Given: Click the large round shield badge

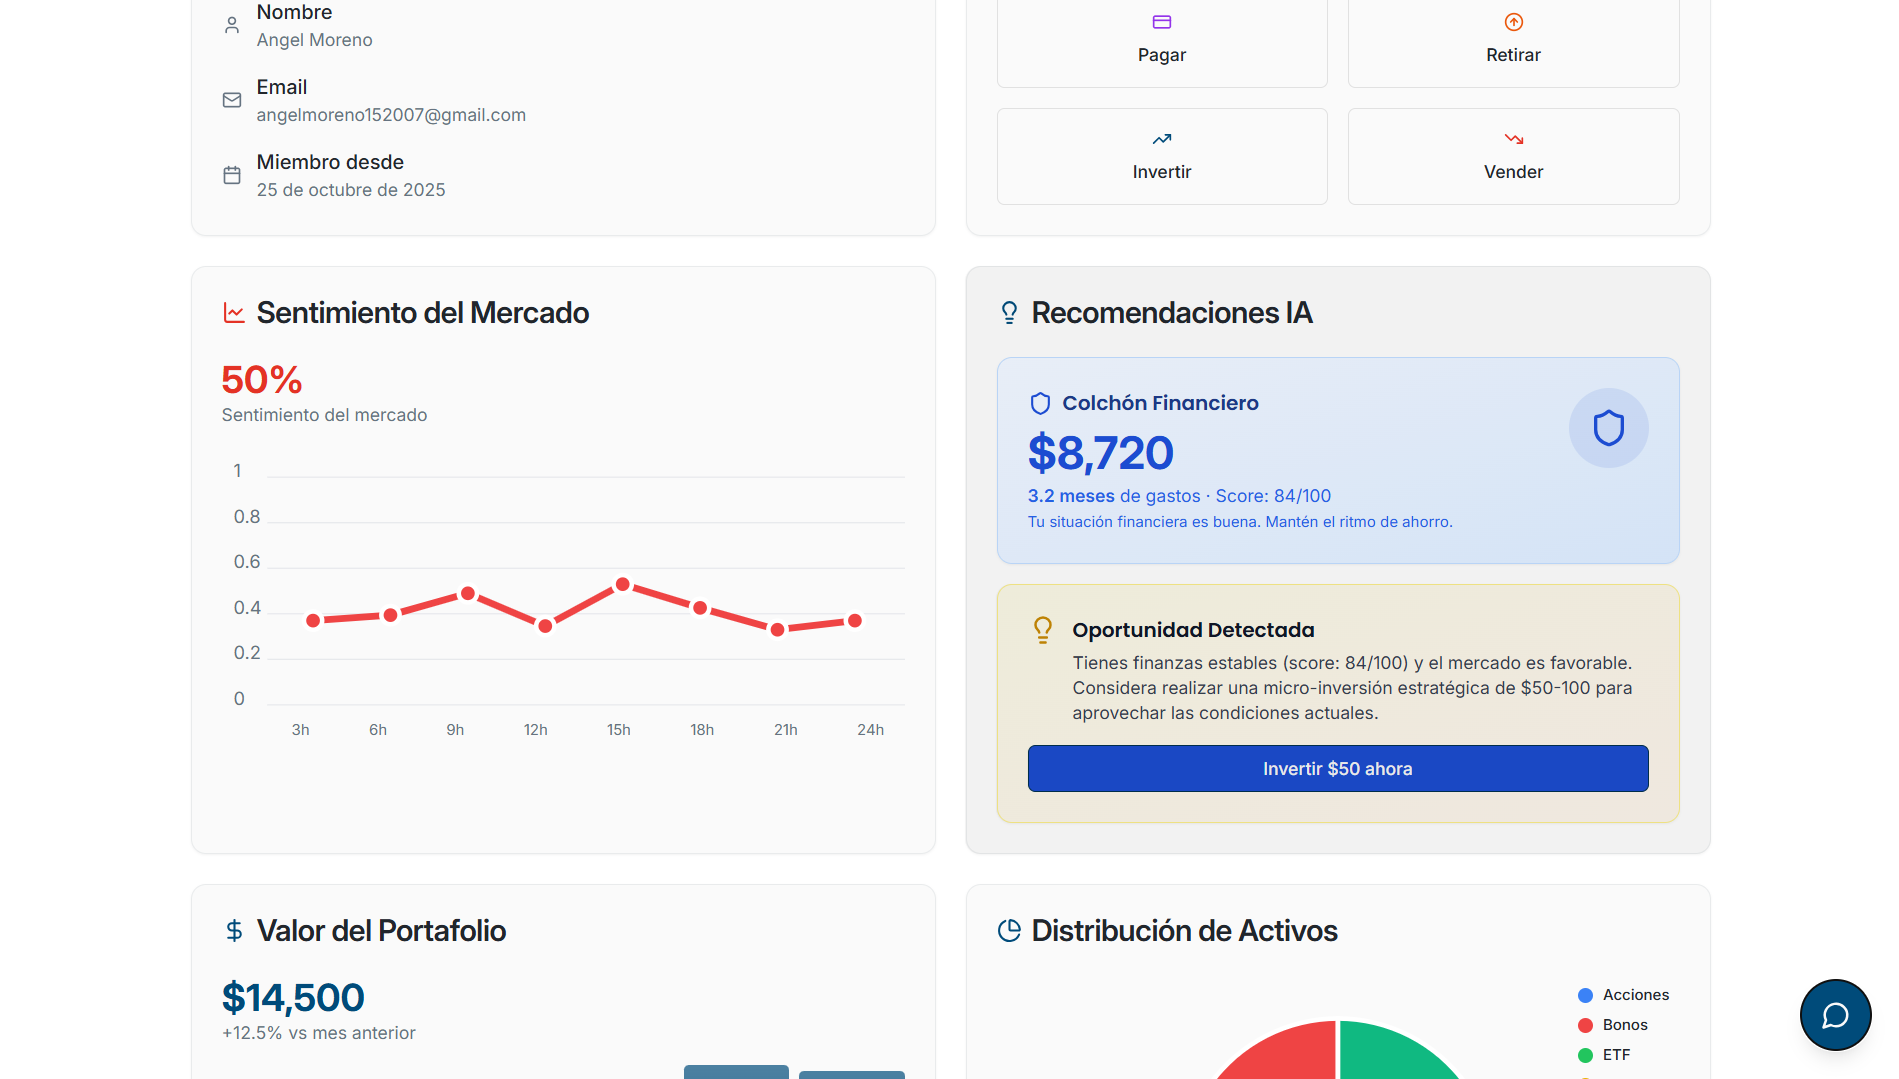Looking at the screenshot, I should pos(1608,428).
